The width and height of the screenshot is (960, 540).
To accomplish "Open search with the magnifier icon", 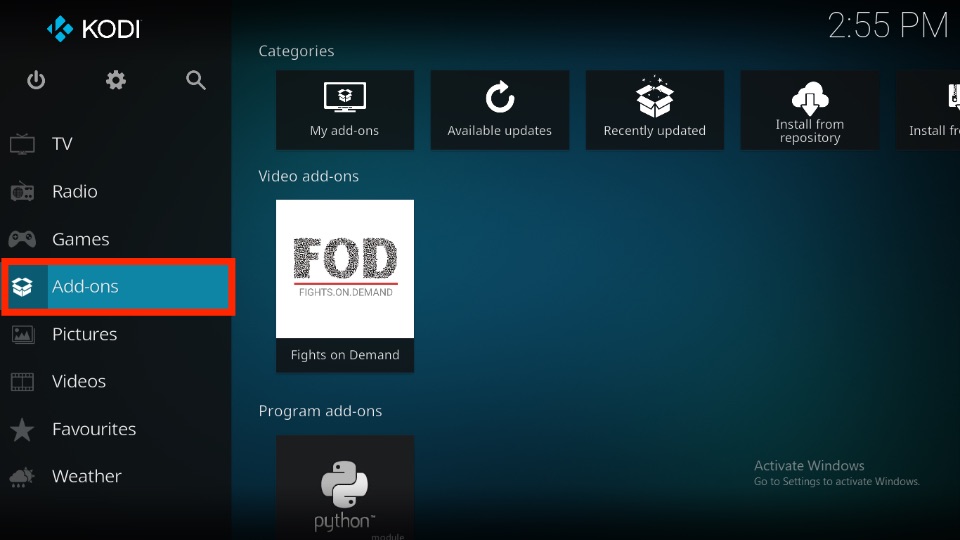I will pyautogui.click(x=196, y=80).
